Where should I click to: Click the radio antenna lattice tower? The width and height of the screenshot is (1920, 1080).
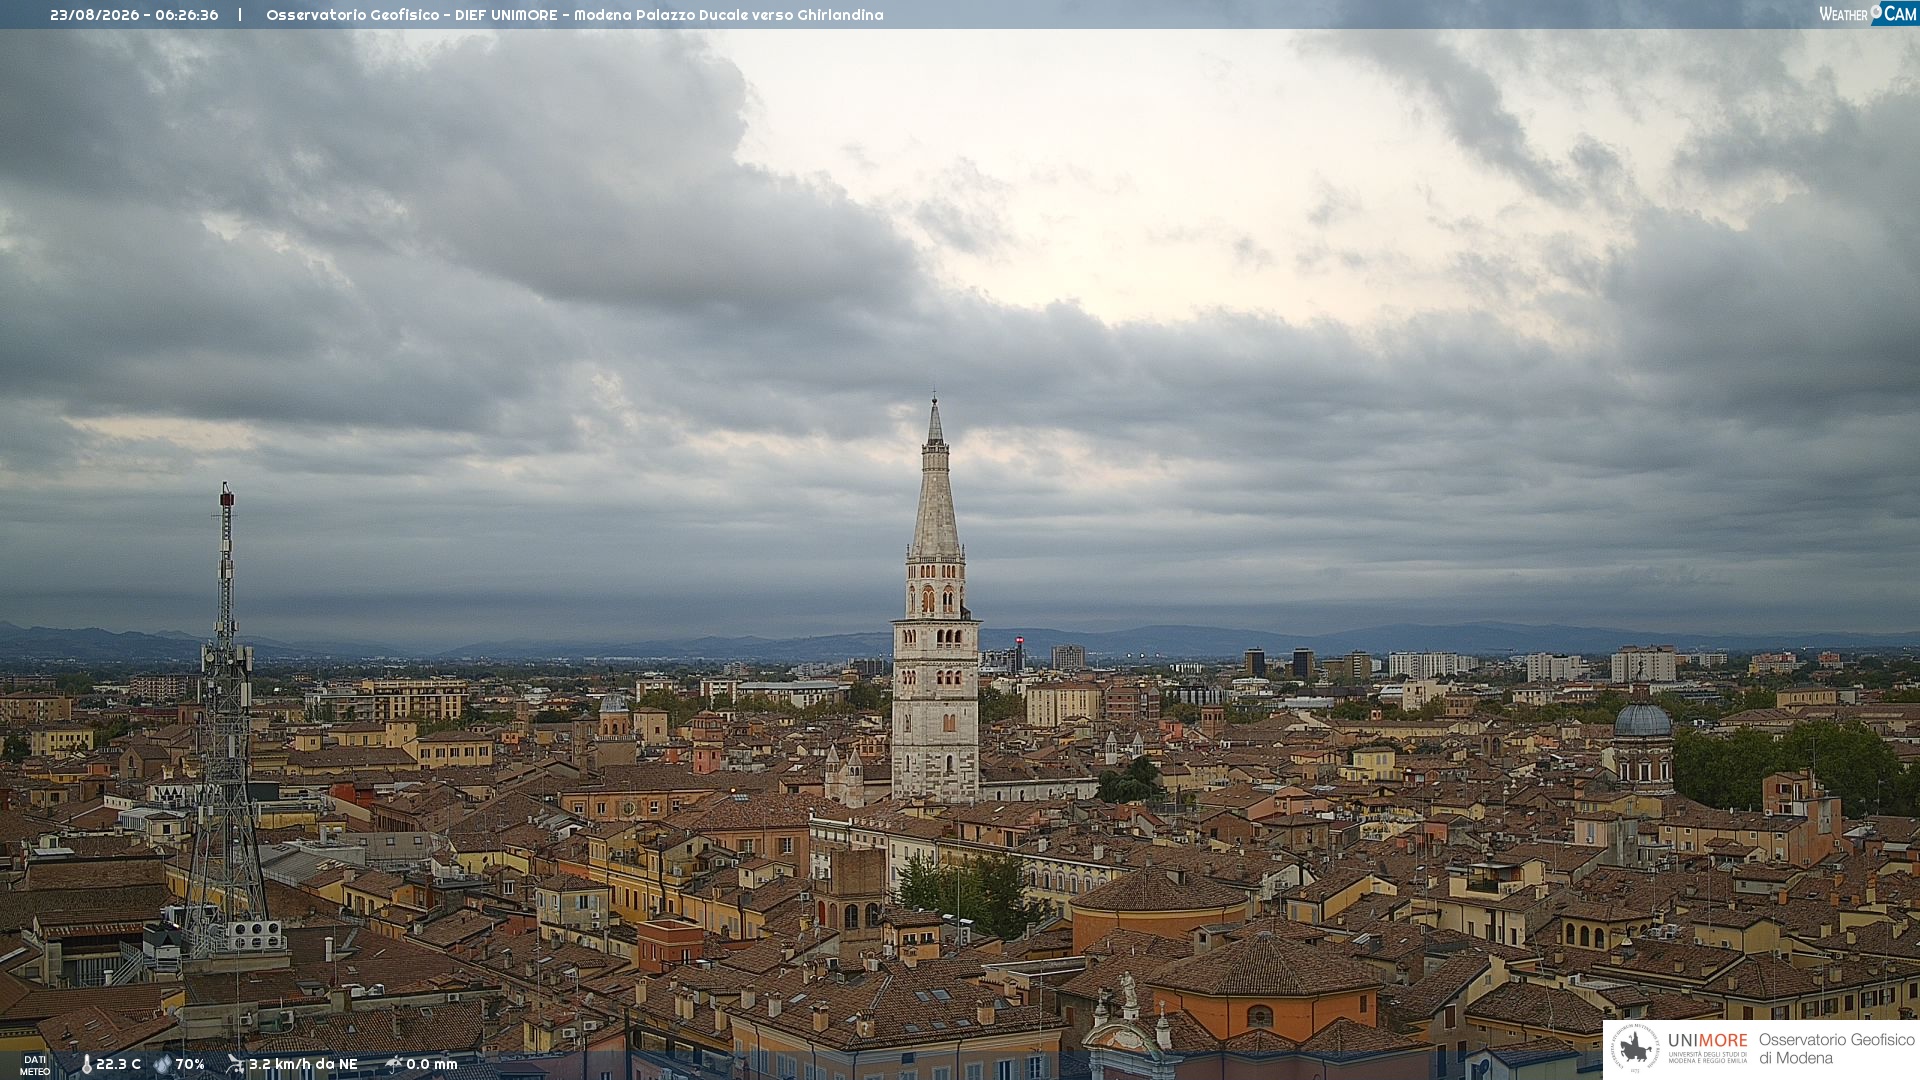(226, 720)
